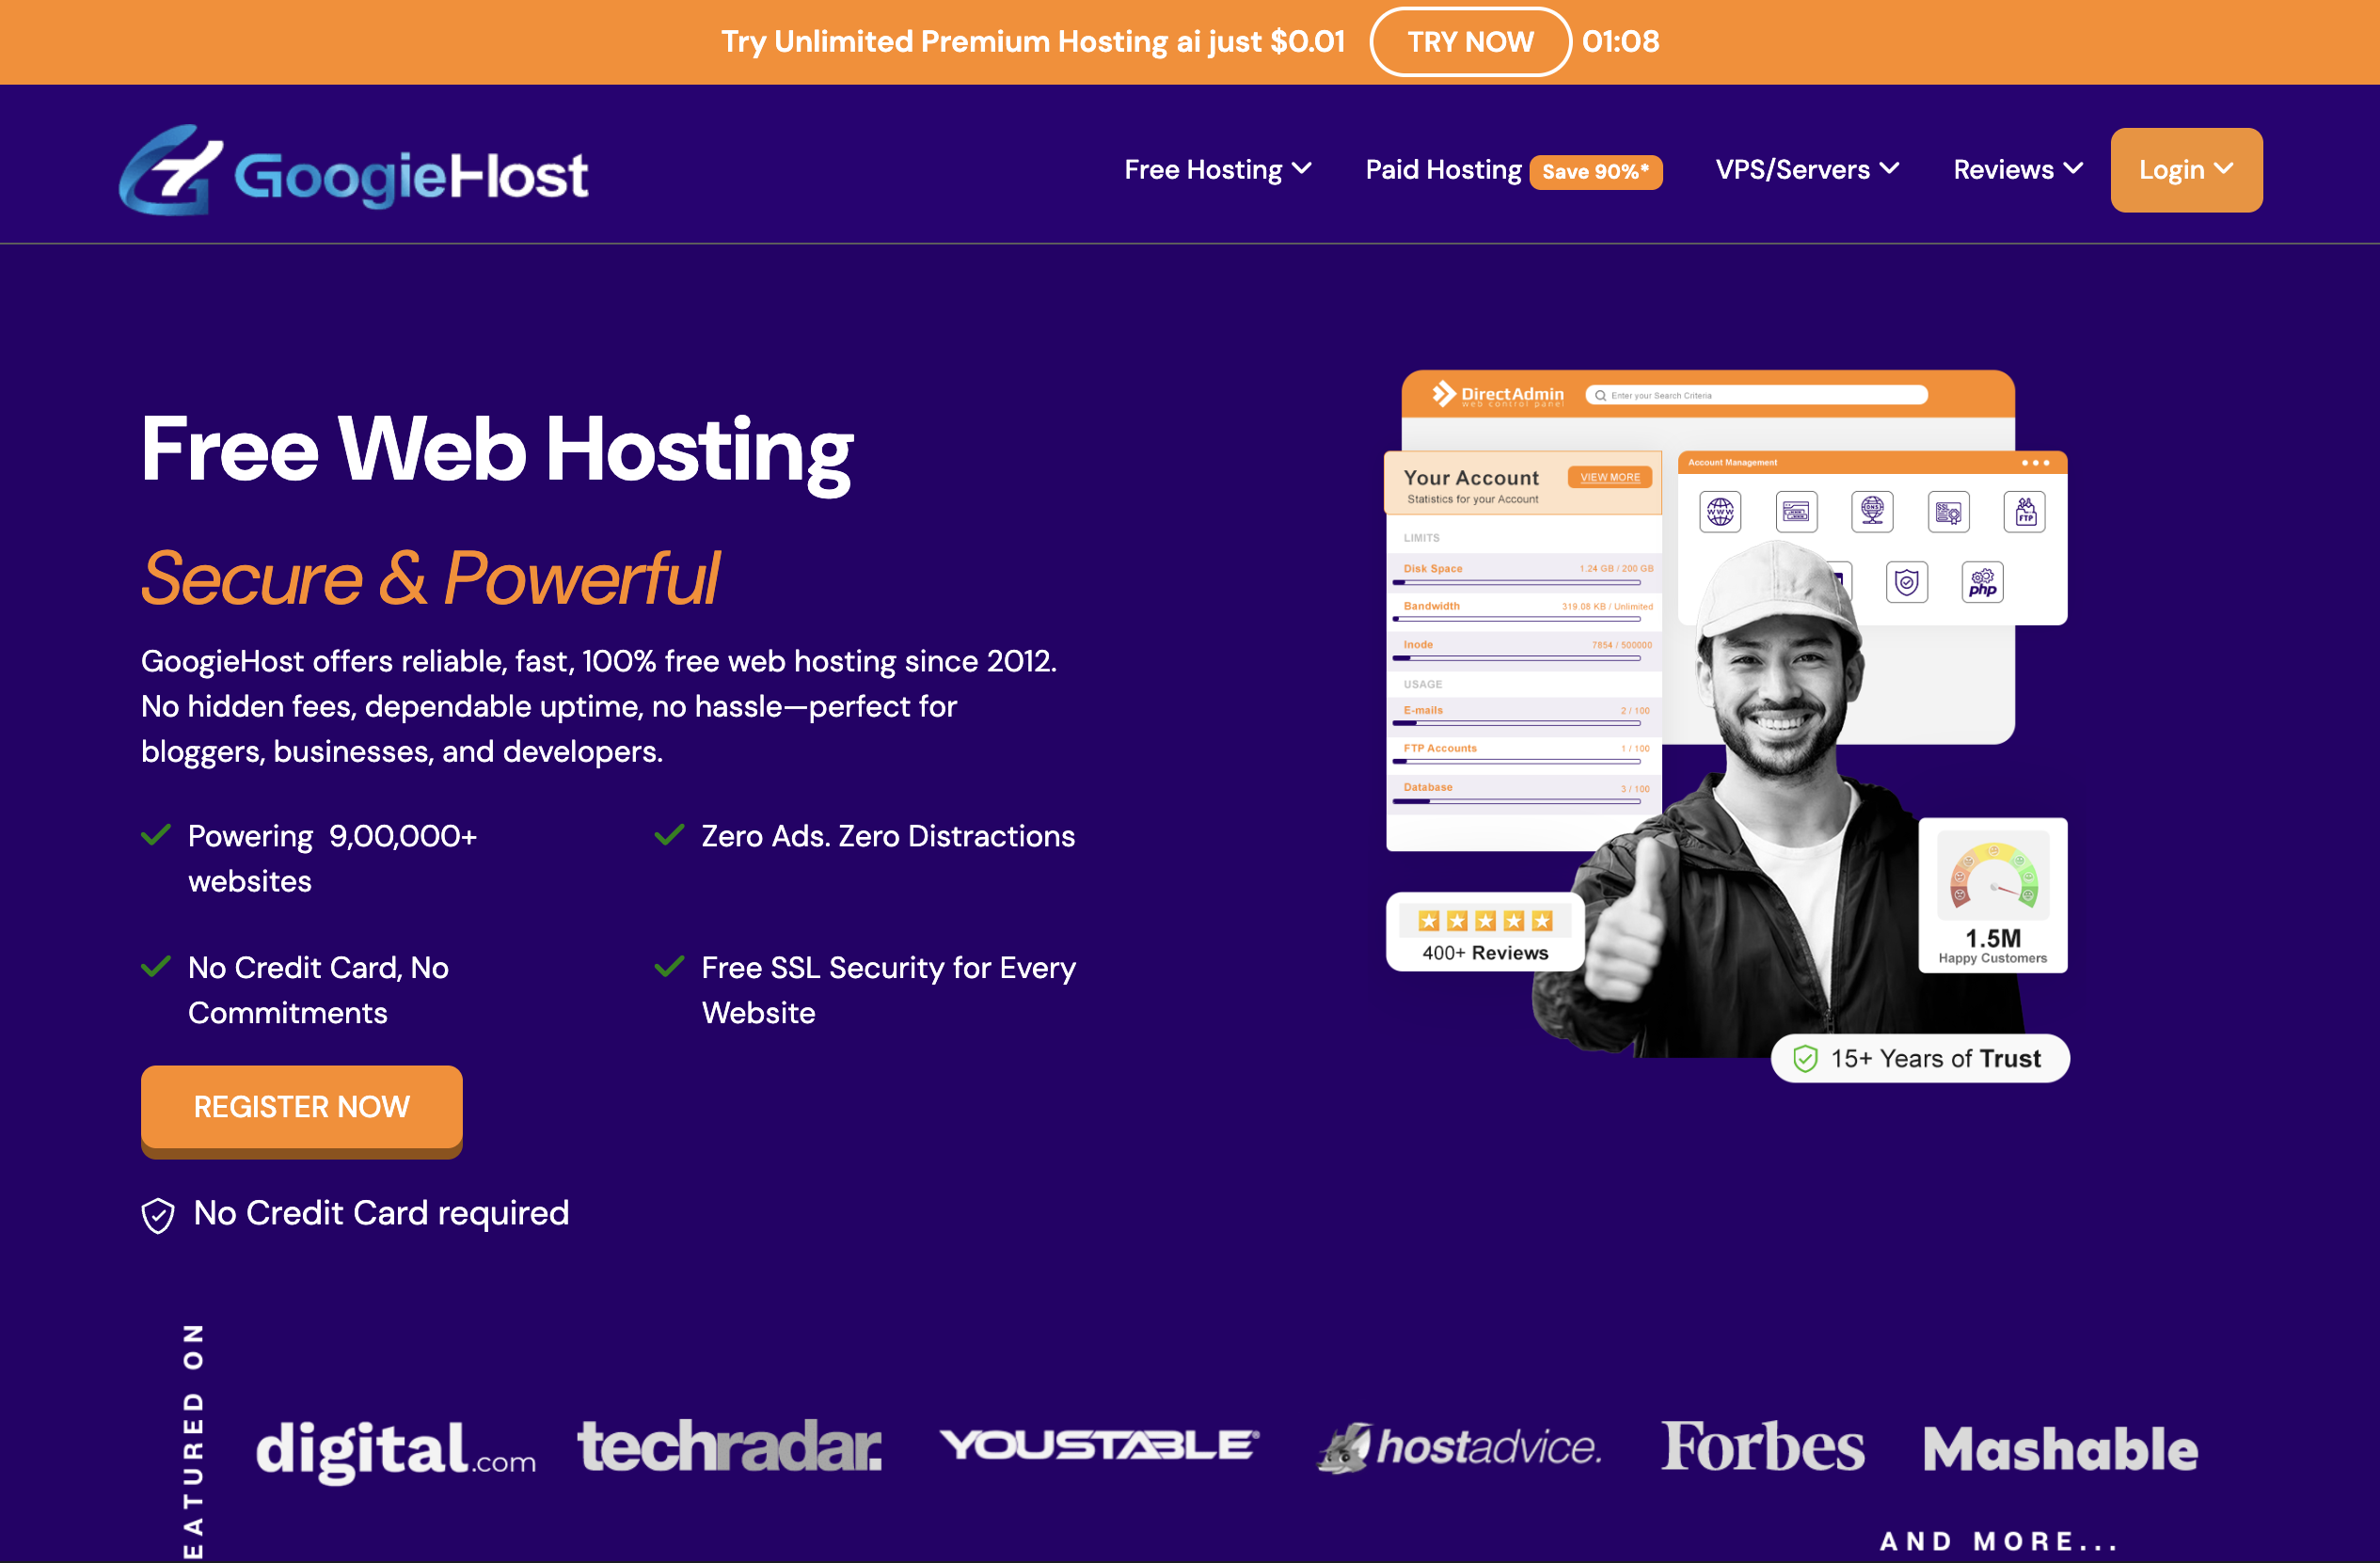Open the Login dropdown
This screenshot has height=1563, width=2380.
[x=2186, y=169]
